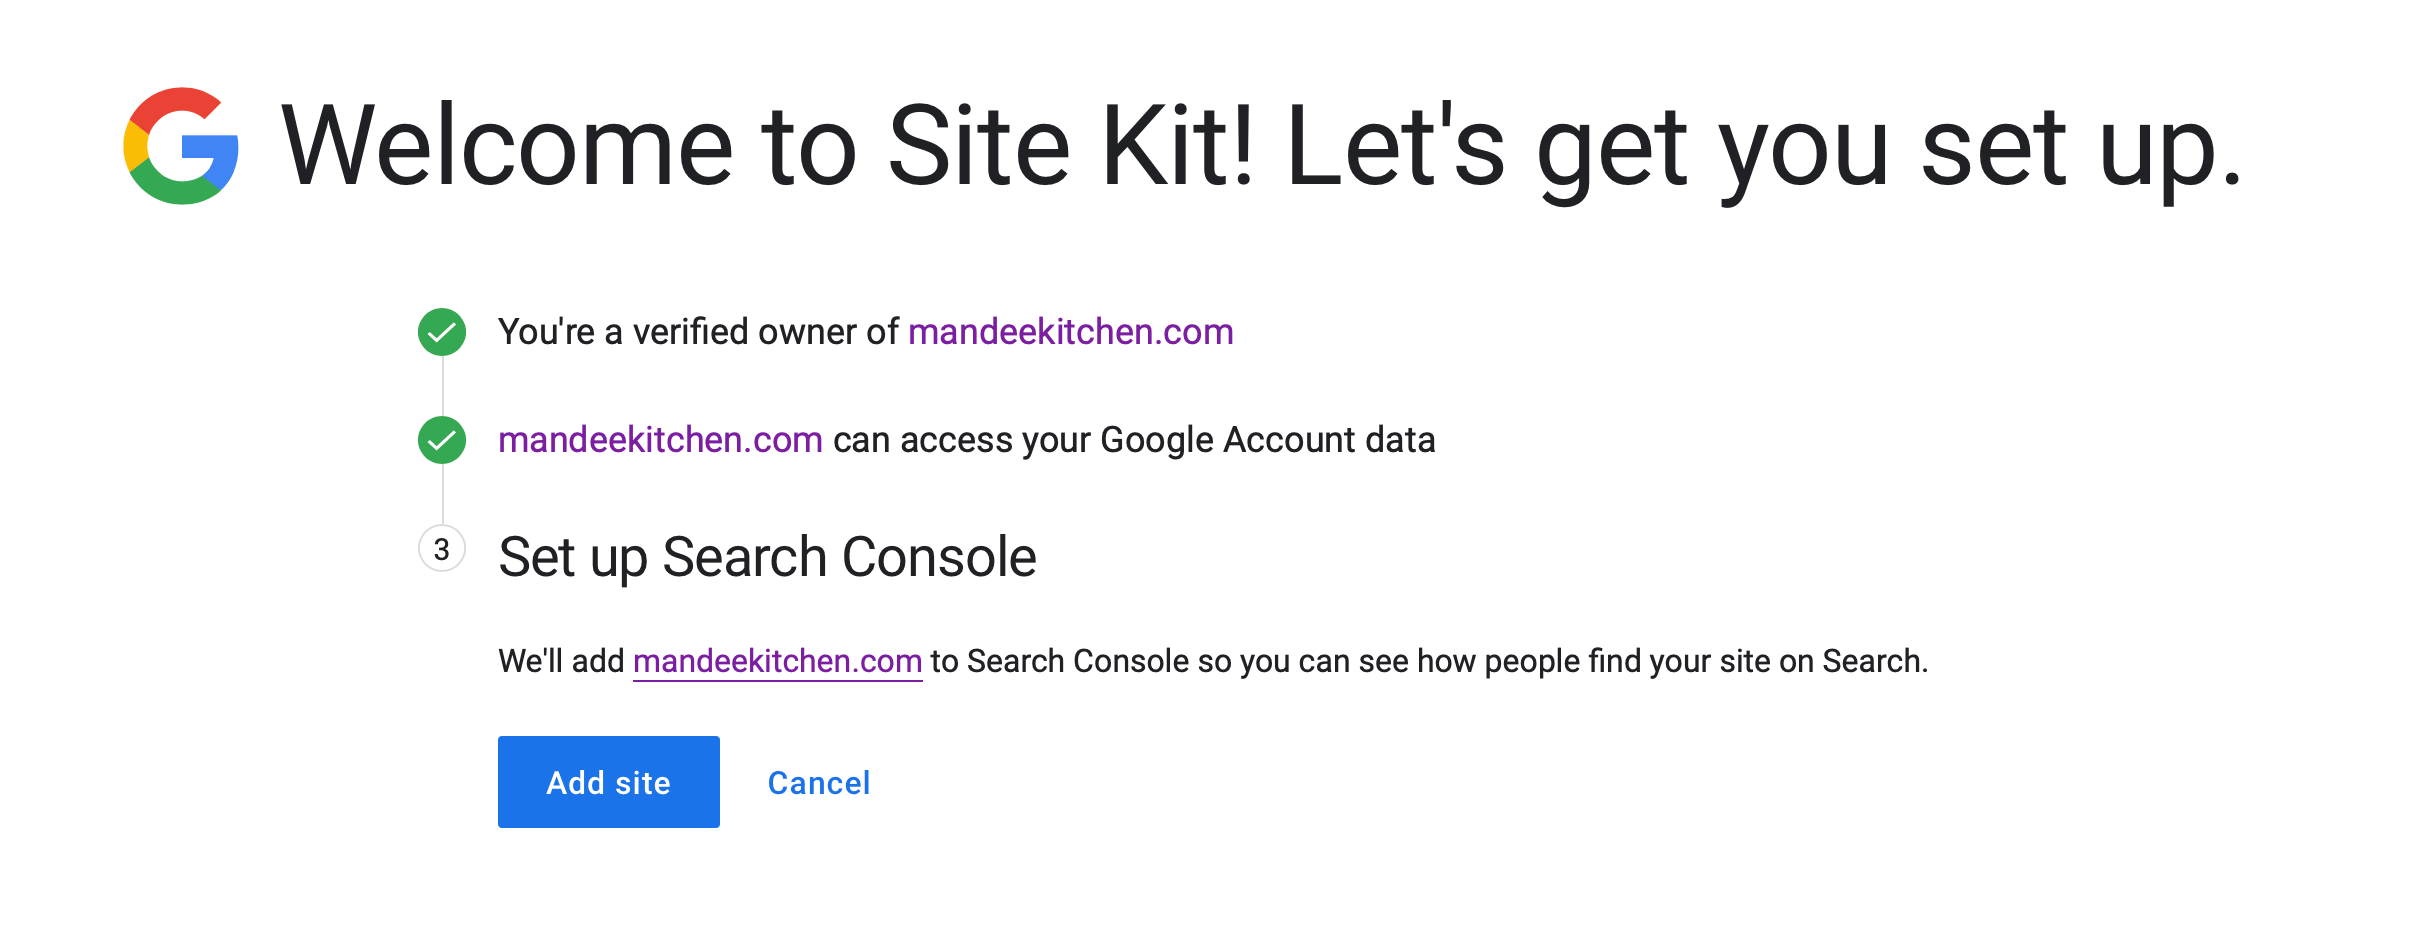Screen dimensions: 2422x952
Task: Click the "We'll add" text in description
Action: pyautogui.click(x=561, y=661)
